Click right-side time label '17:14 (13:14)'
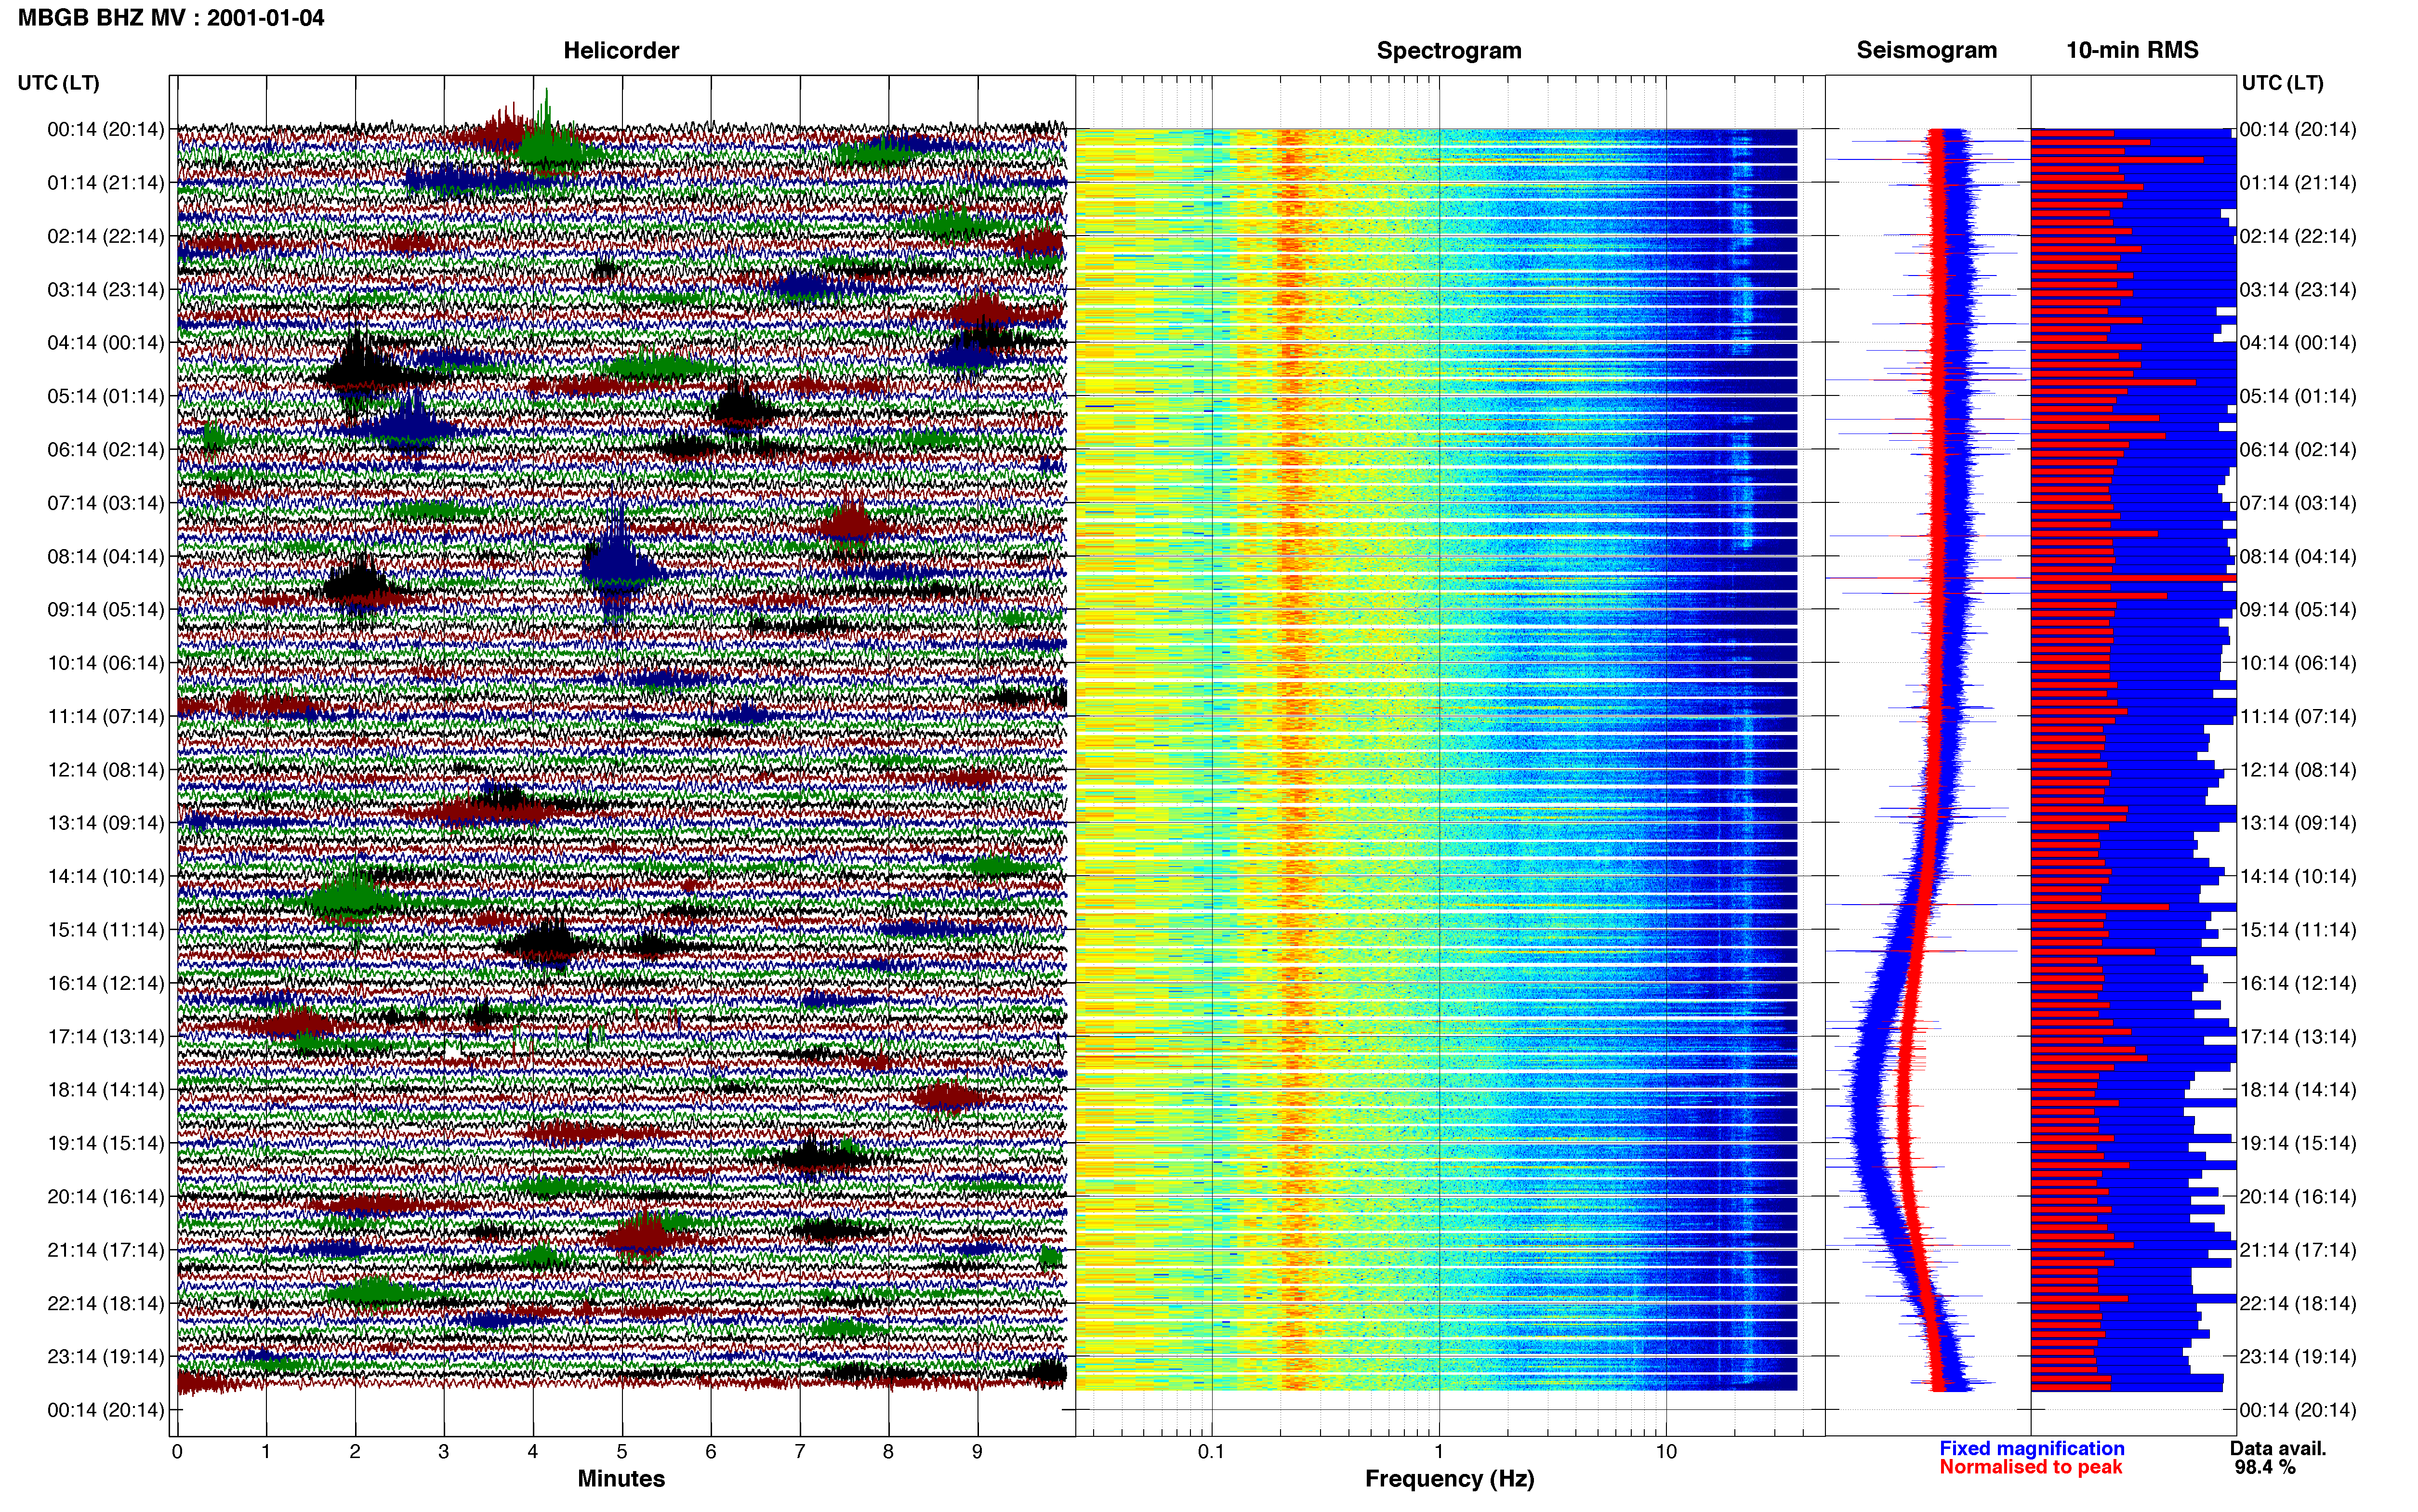This screenshot has width=2418, height=1512. point(2298,1037)
